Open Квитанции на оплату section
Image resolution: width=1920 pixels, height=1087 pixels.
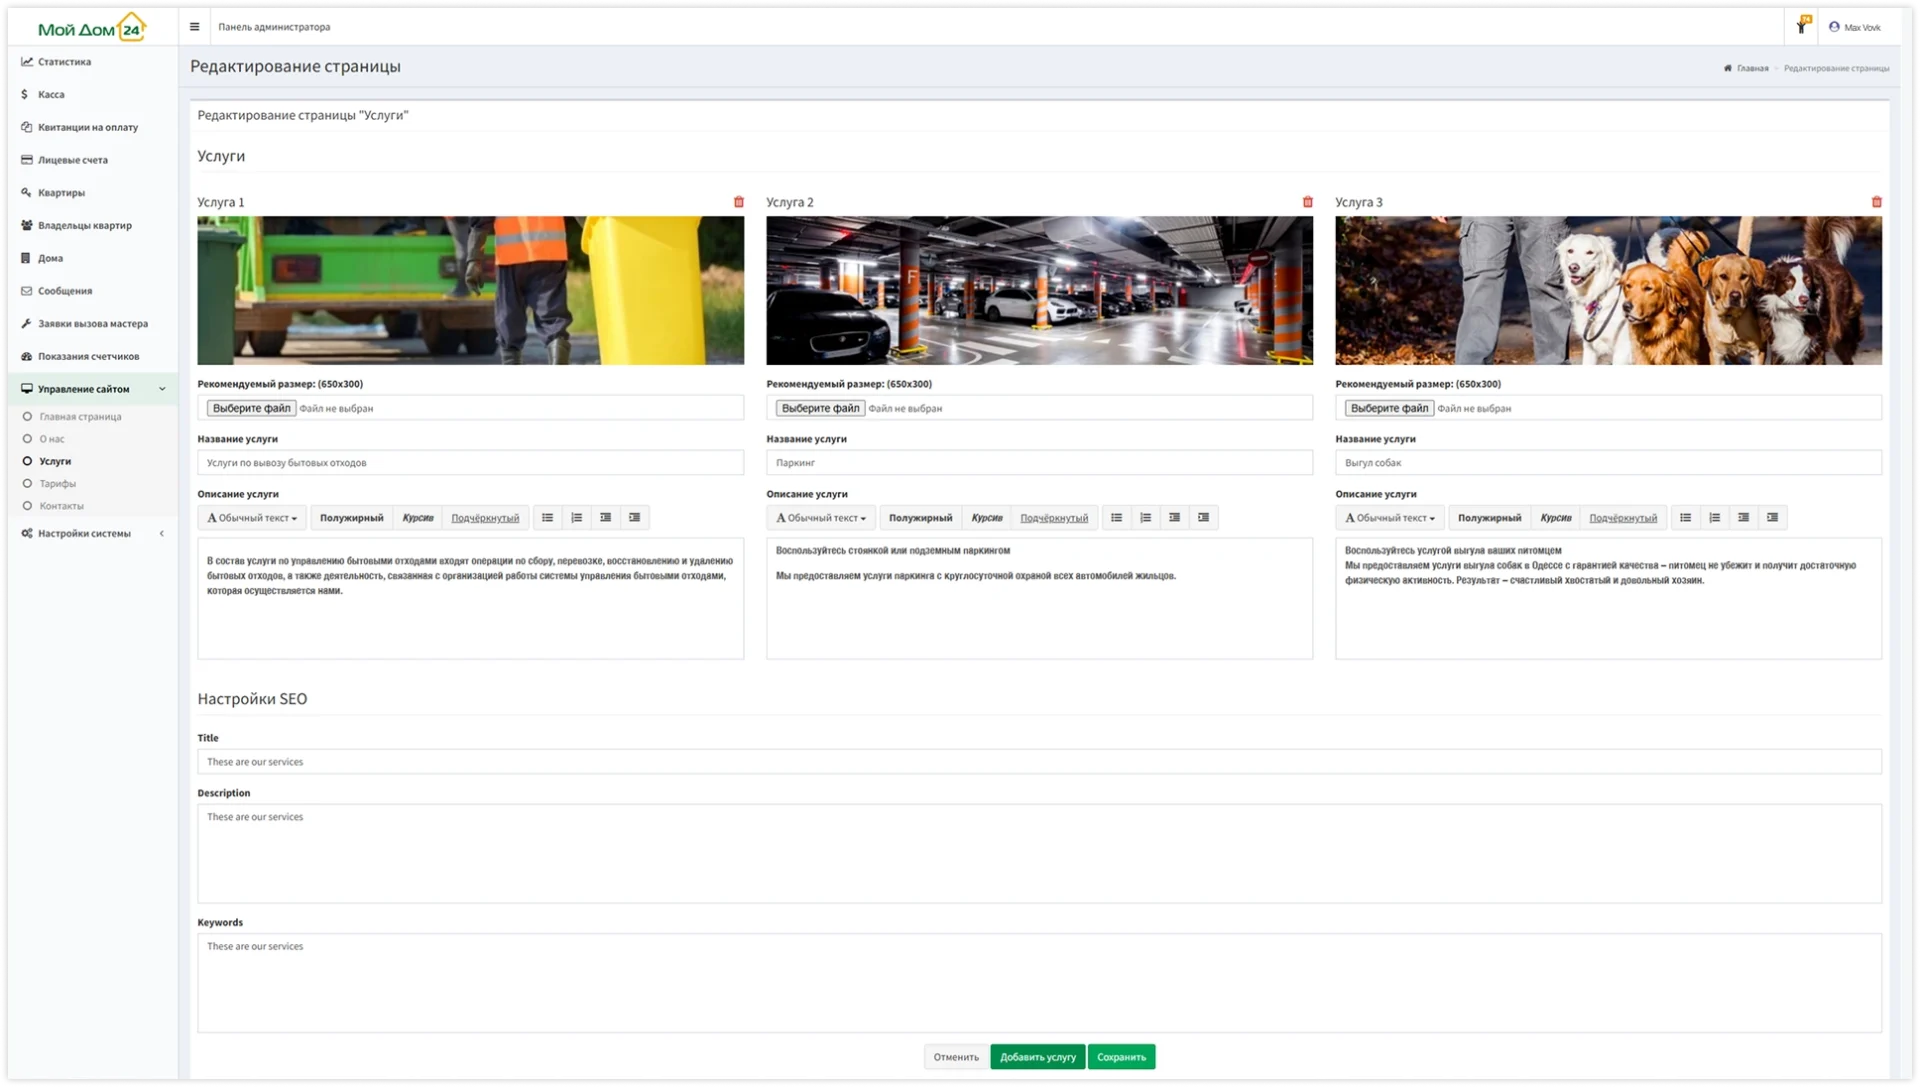92,128
